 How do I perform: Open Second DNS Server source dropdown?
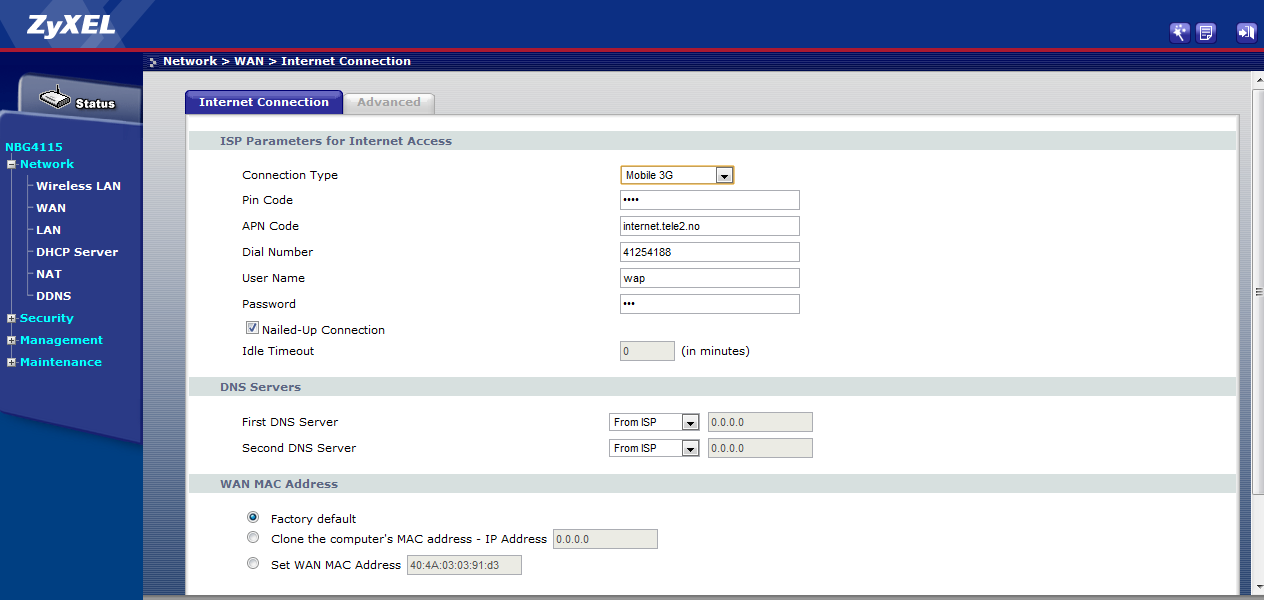click(x=654, y=448)
